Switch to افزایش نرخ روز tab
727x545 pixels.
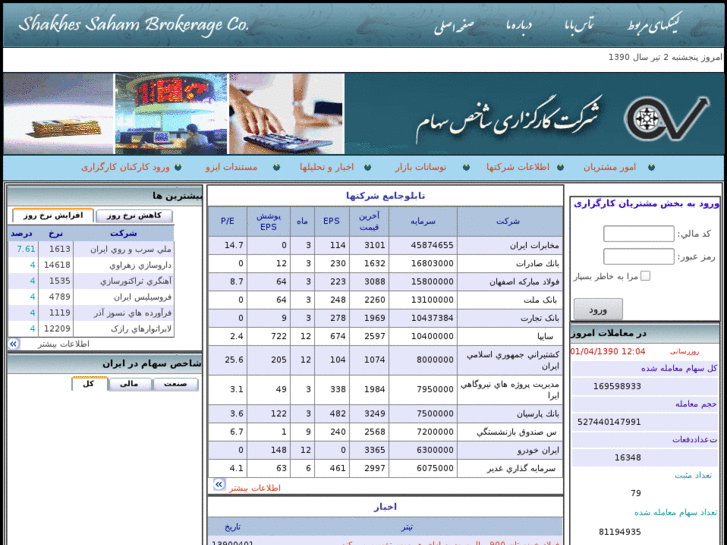(53, 216)
